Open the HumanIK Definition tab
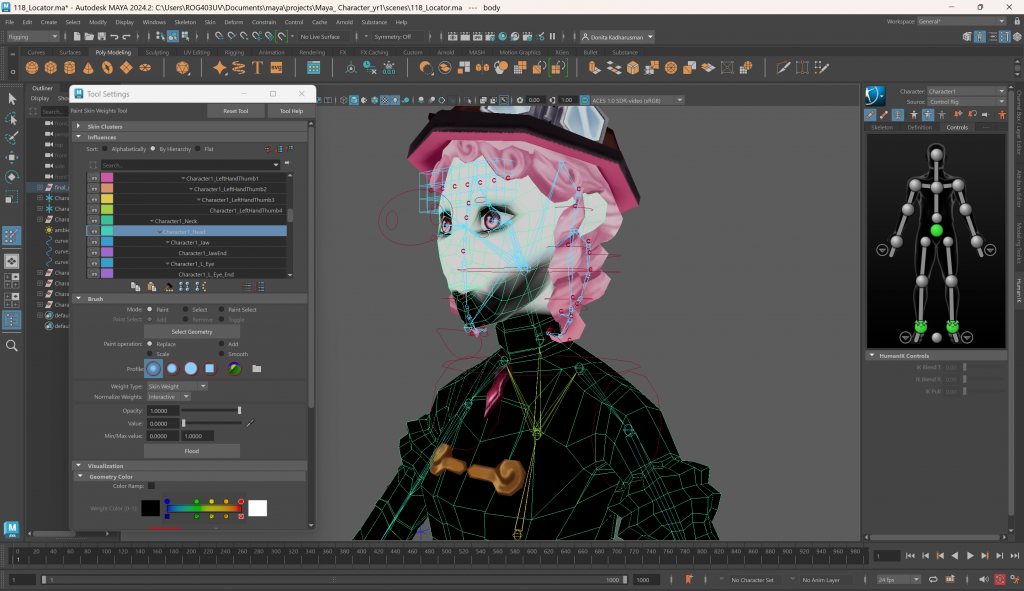The image size is (1024, 591). point(920,127)
